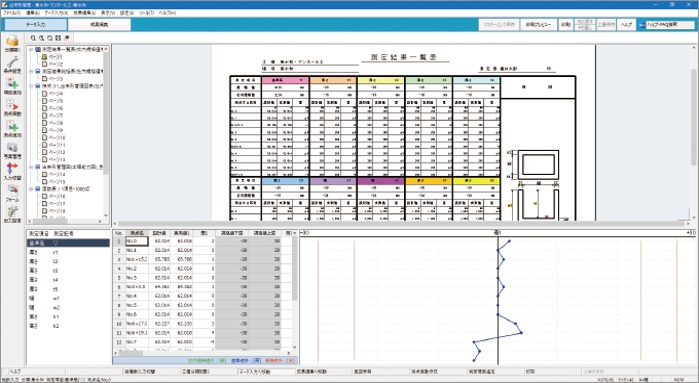The height and width of the screenshot is (383, 699).
Task: Click the 測点移動 sidebar icon
Action: [12, 107]
